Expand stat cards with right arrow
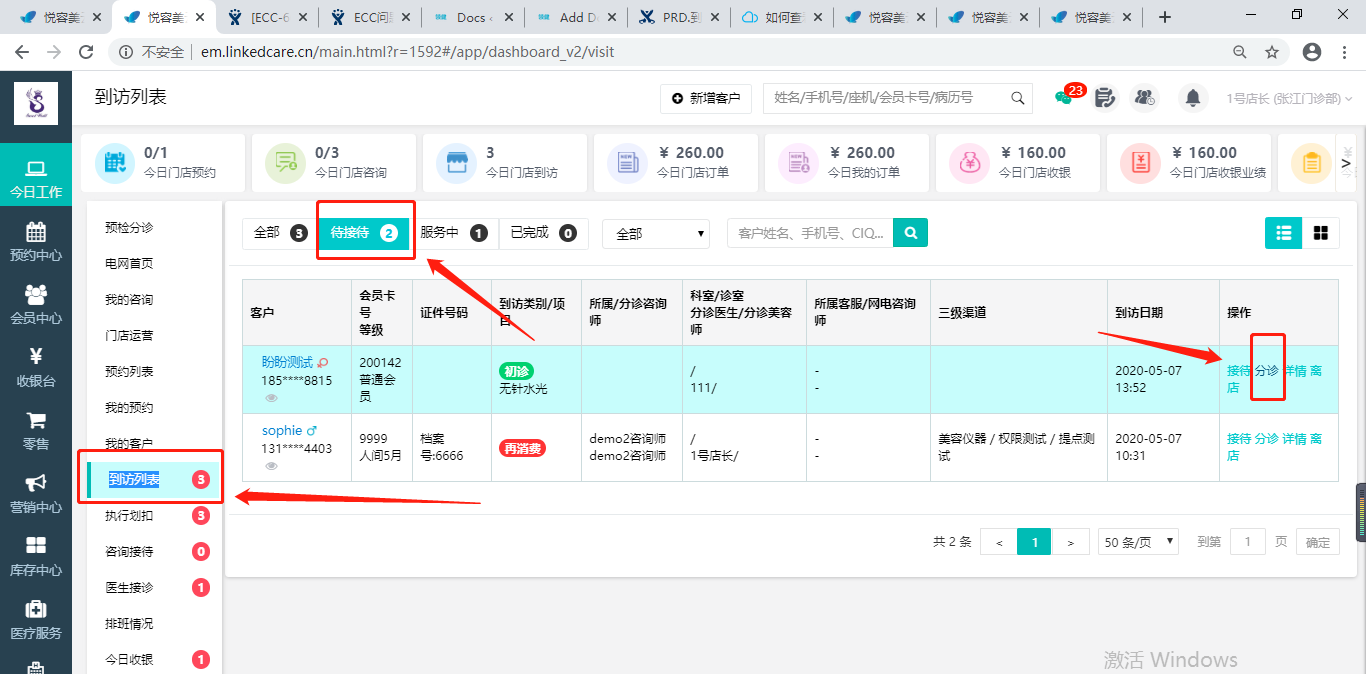Image resolution: width=1366 pixels, height=674 pixels. click(1346, 163)
